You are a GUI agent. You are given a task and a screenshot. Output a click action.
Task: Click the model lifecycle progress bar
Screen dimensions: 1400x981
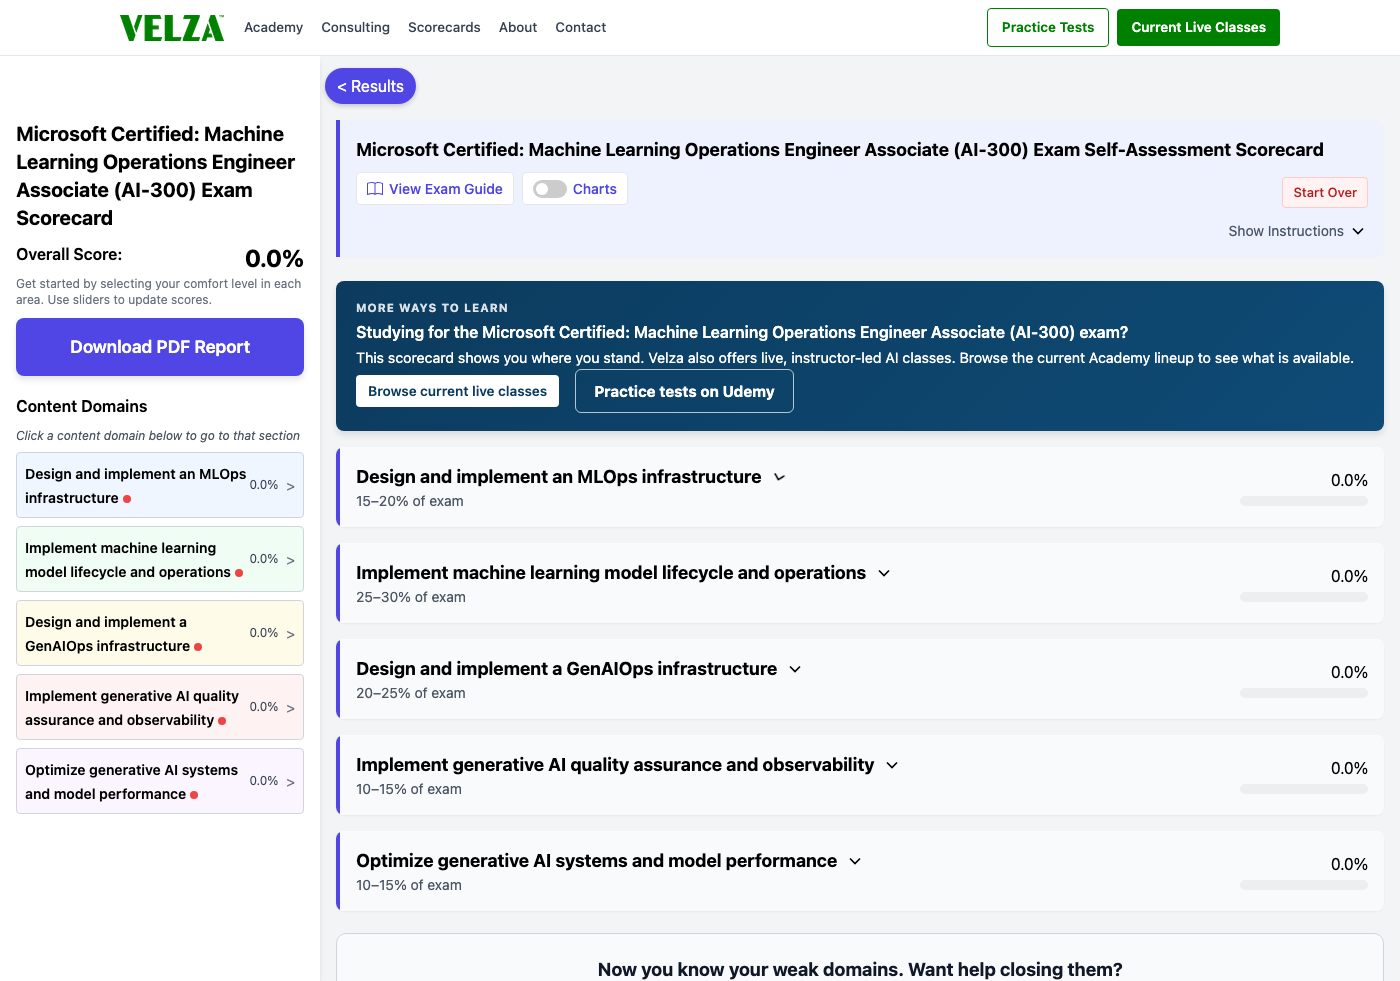[1304, 597]
